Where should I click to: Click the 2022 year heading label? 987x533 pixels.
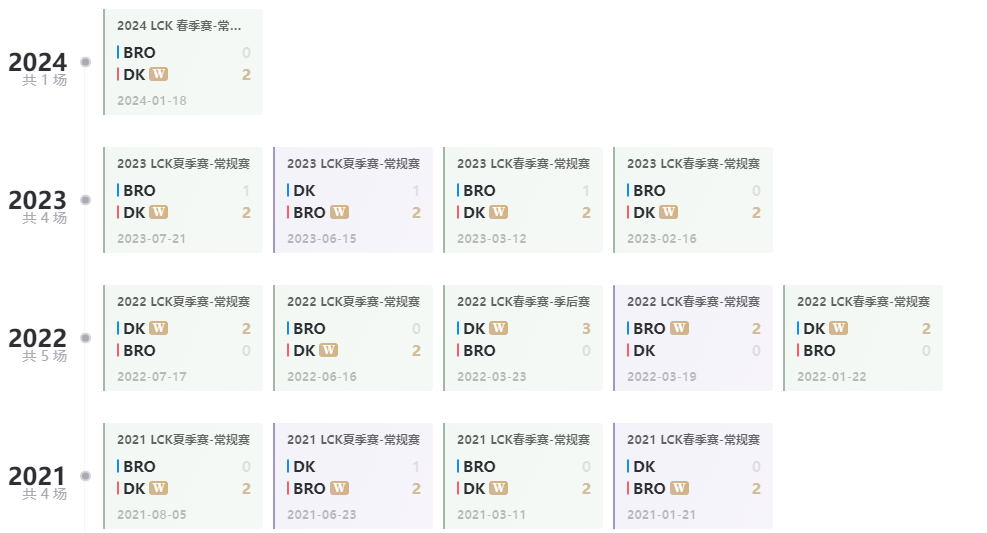(37, 338)
